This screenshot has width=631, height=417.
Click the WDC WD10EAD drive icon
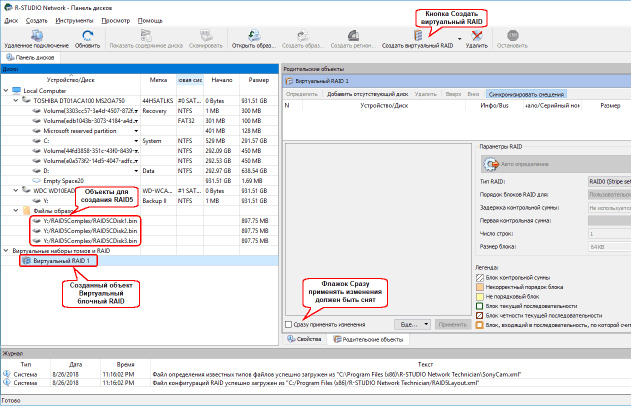pyautogui.click(x=26, y=190)
